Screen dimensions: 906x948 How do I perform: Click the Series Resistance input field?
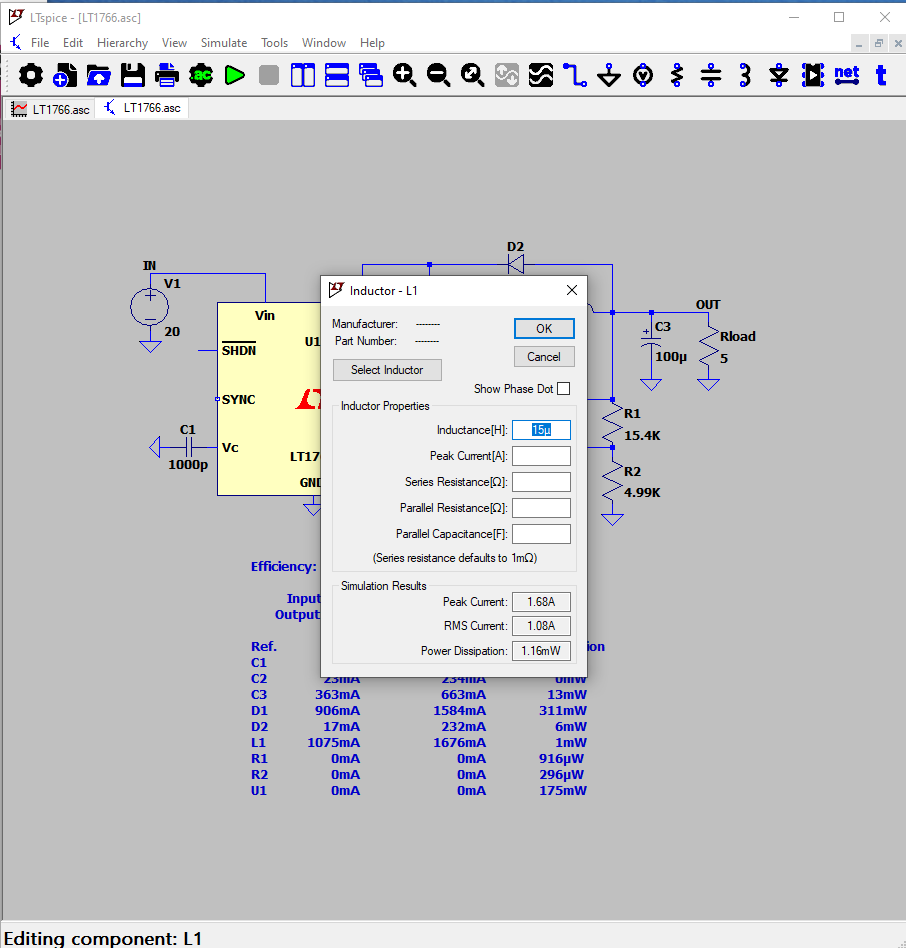pos(541,482)
